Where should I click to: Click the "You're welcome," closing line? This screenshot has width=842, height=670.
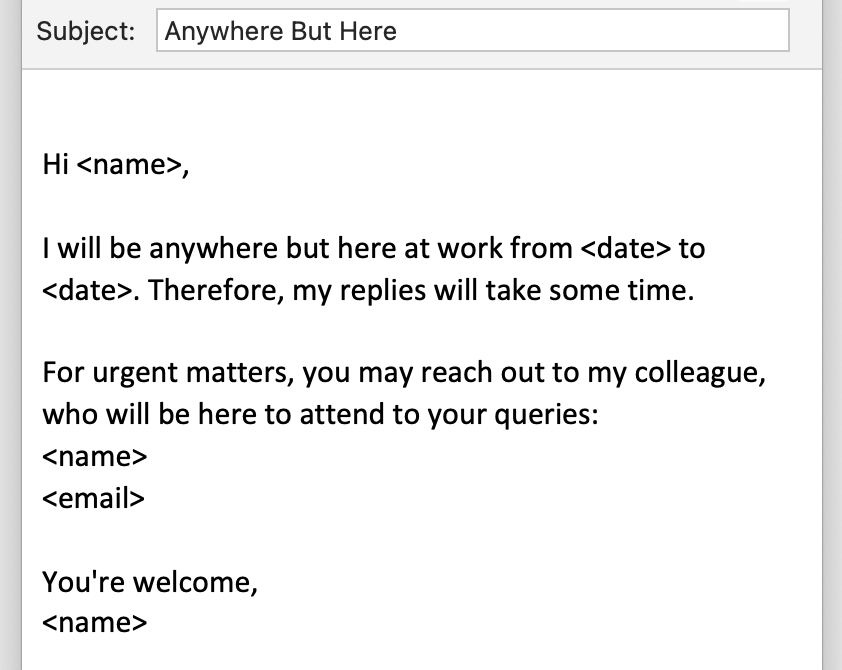click(x=150, y=582)
